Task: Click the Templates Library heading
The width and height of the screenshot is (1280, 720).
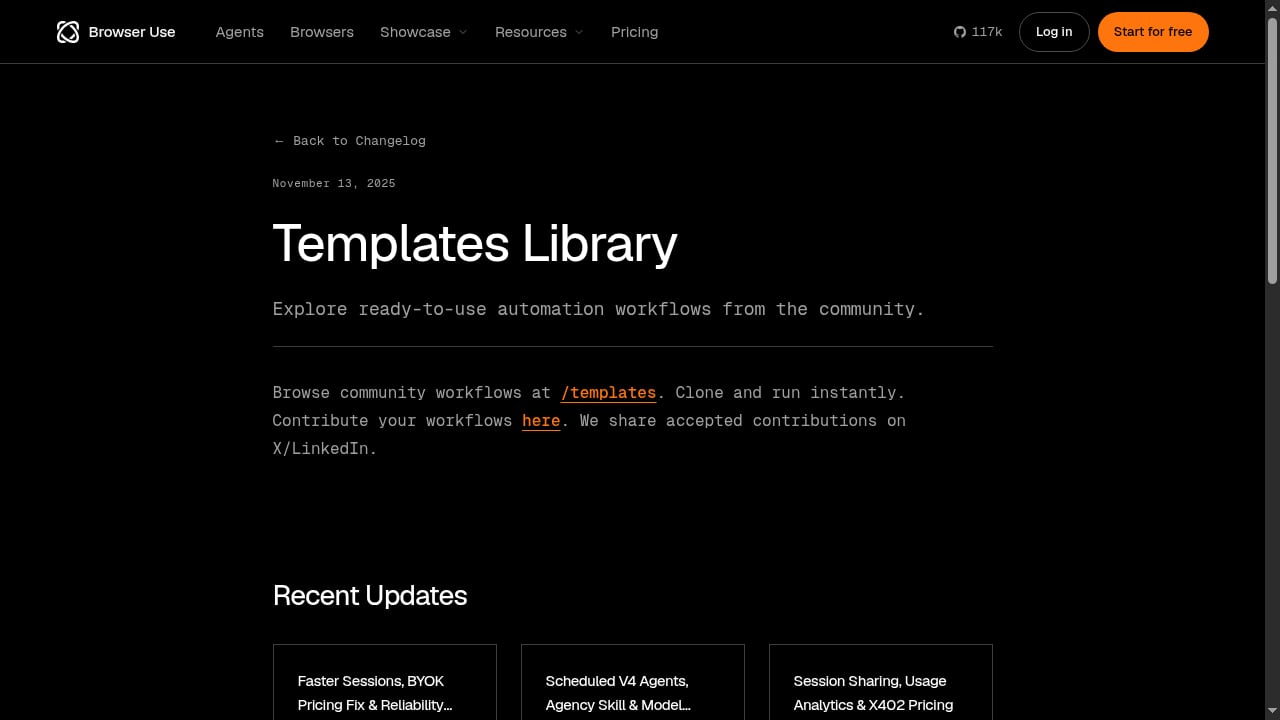Action: pos(475,244)
